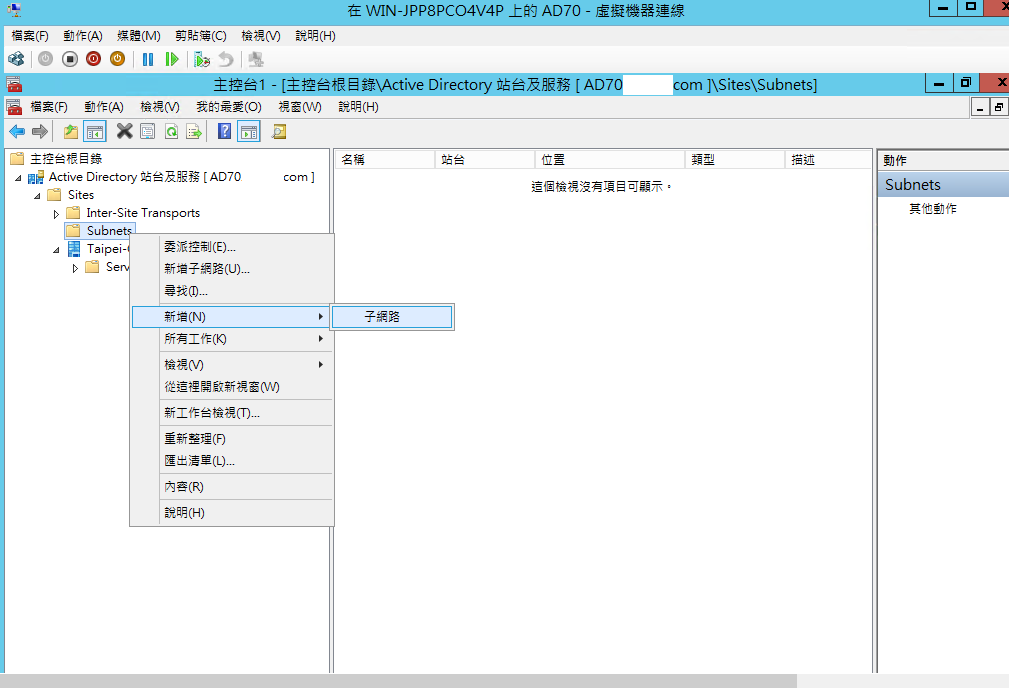The width and height of the screenshot is (1009, 688).
Task: Click 其他動作 in the Actions pane
Action: point(933,209)
